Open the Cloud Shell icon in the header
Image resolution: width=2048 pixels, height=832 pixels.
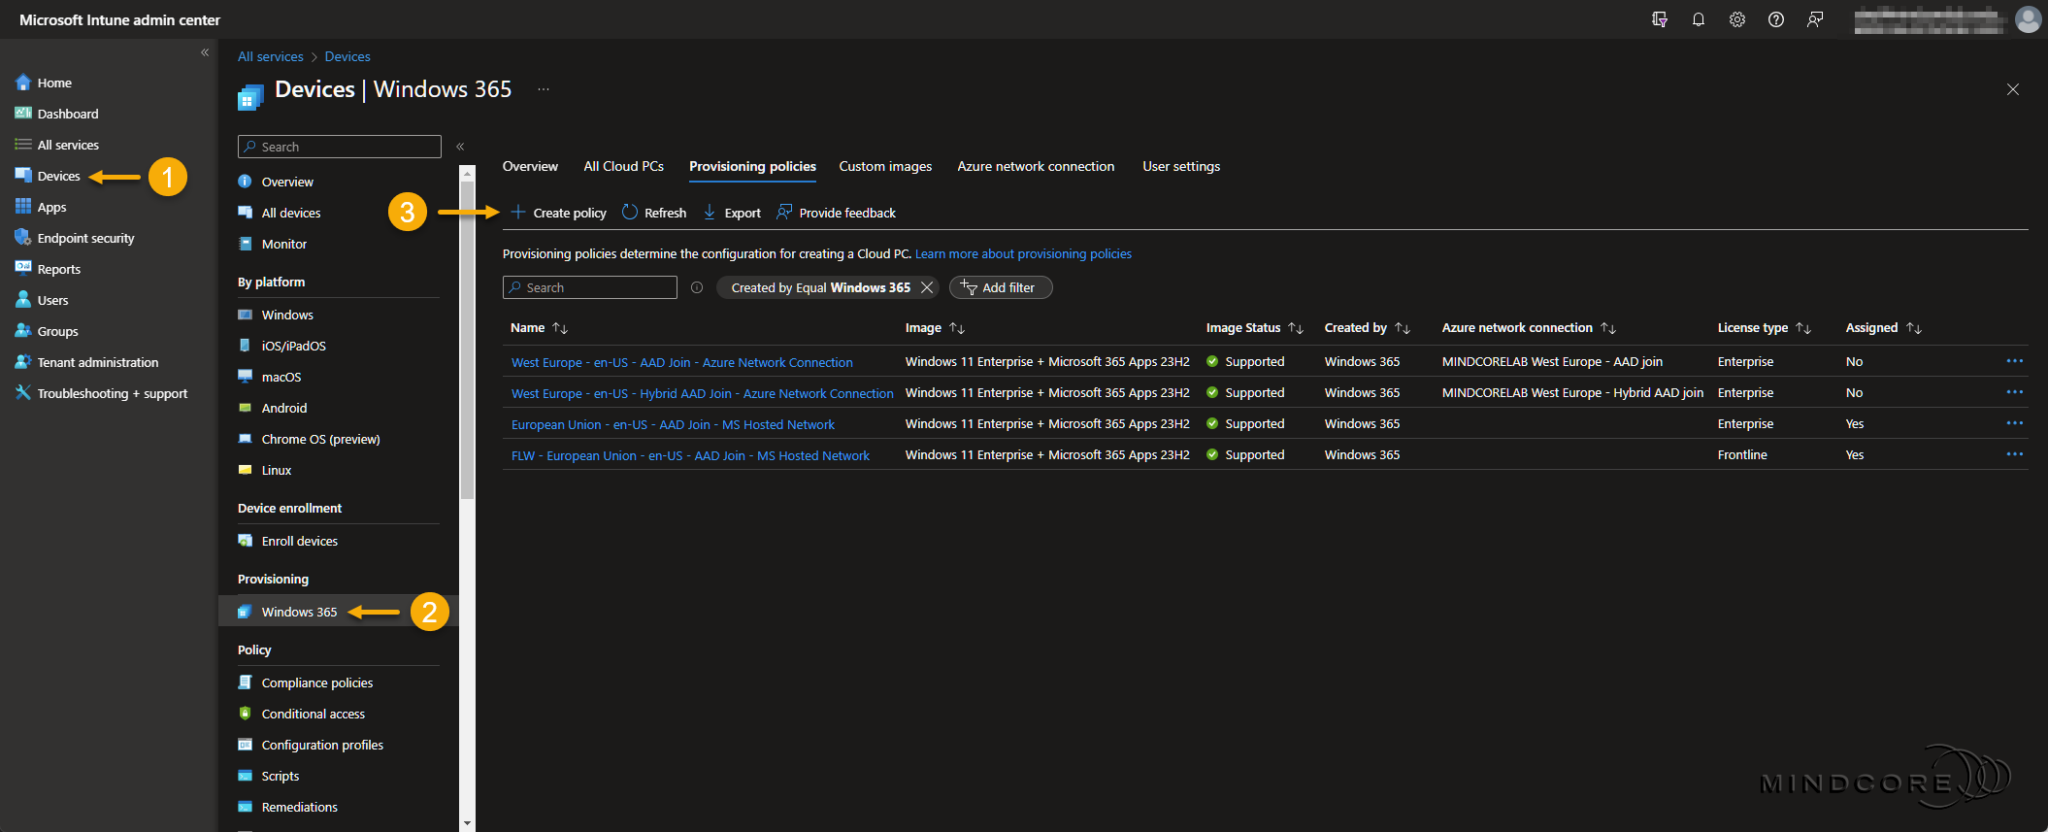pos(1660,20)
